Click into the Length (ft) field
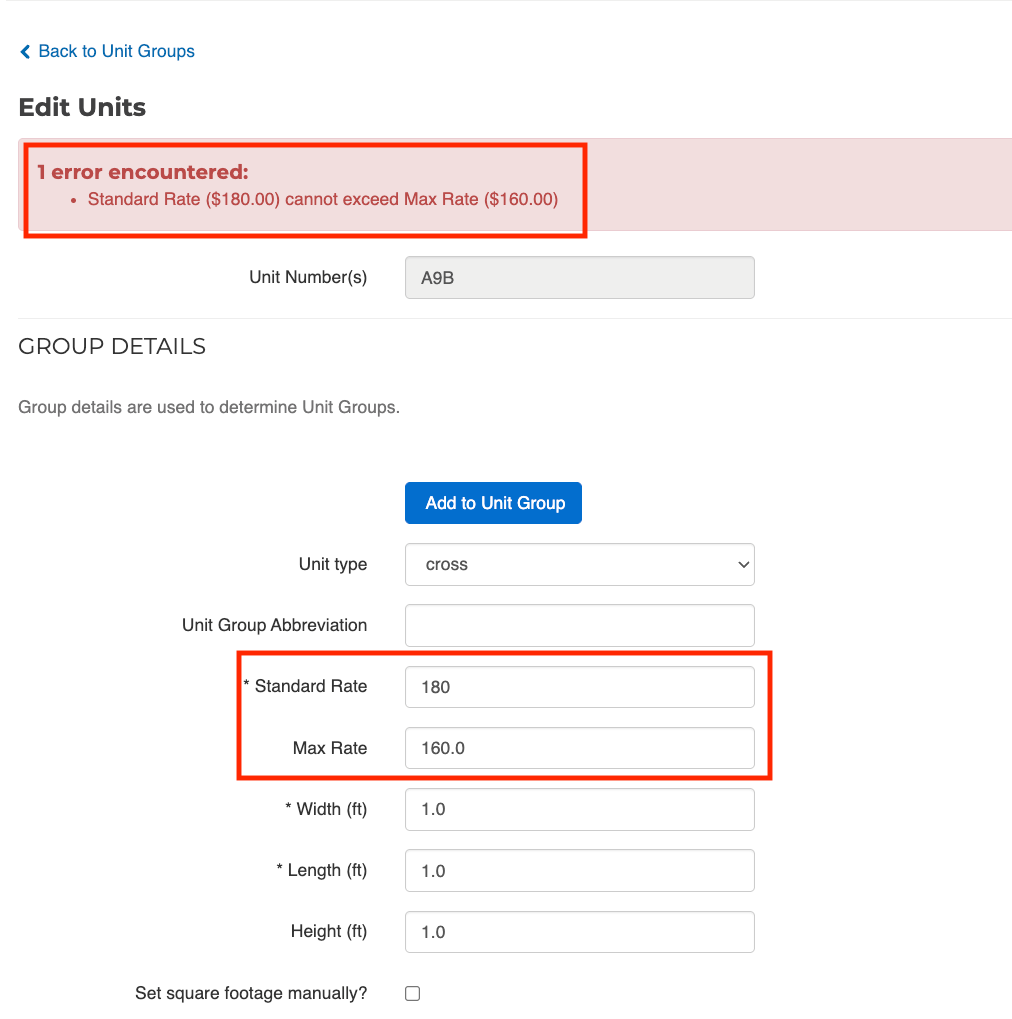1012x1019 pixels. 579,871
